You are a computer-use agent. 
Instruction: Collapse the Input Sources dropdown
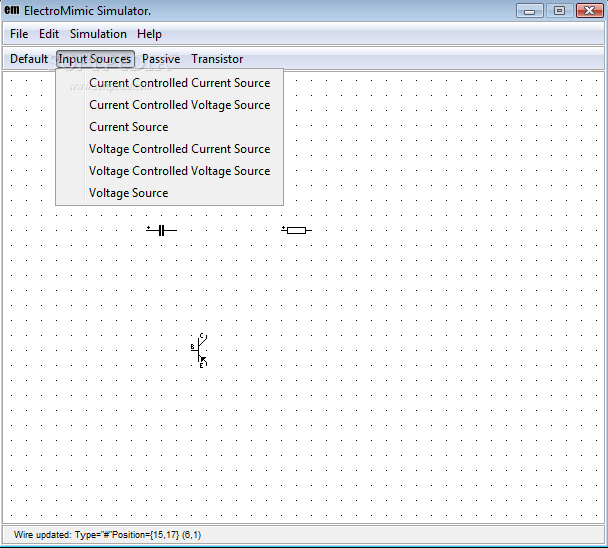[x=95, y=59]
